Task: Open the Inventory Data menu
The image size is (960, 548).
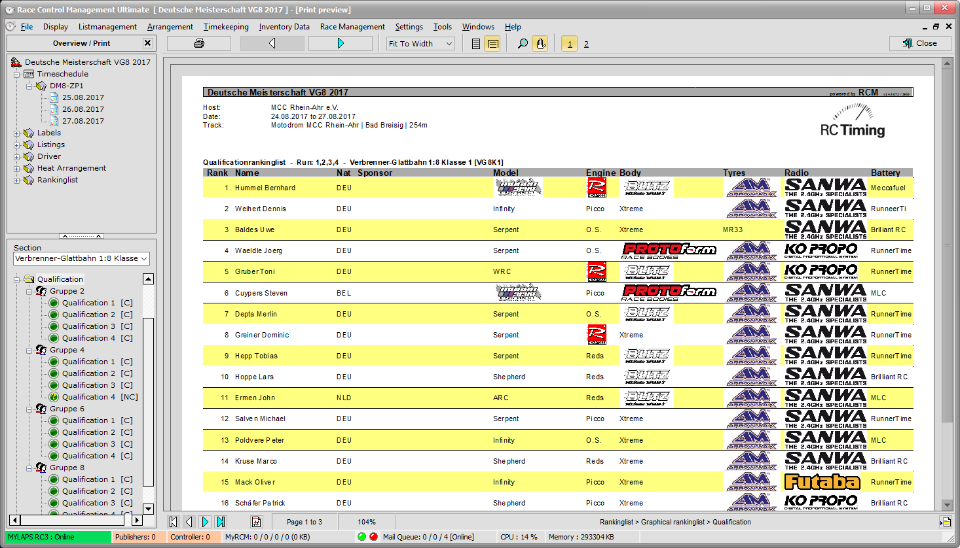Action: pos(284,27)
